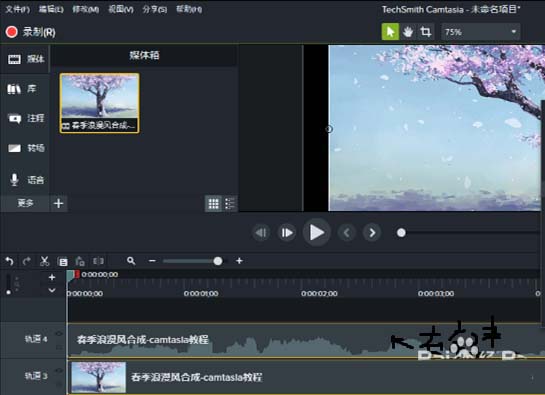Open the 修改(M) menu
The height and width of the screenshot is (395, 545).
[x=86, y=9]
